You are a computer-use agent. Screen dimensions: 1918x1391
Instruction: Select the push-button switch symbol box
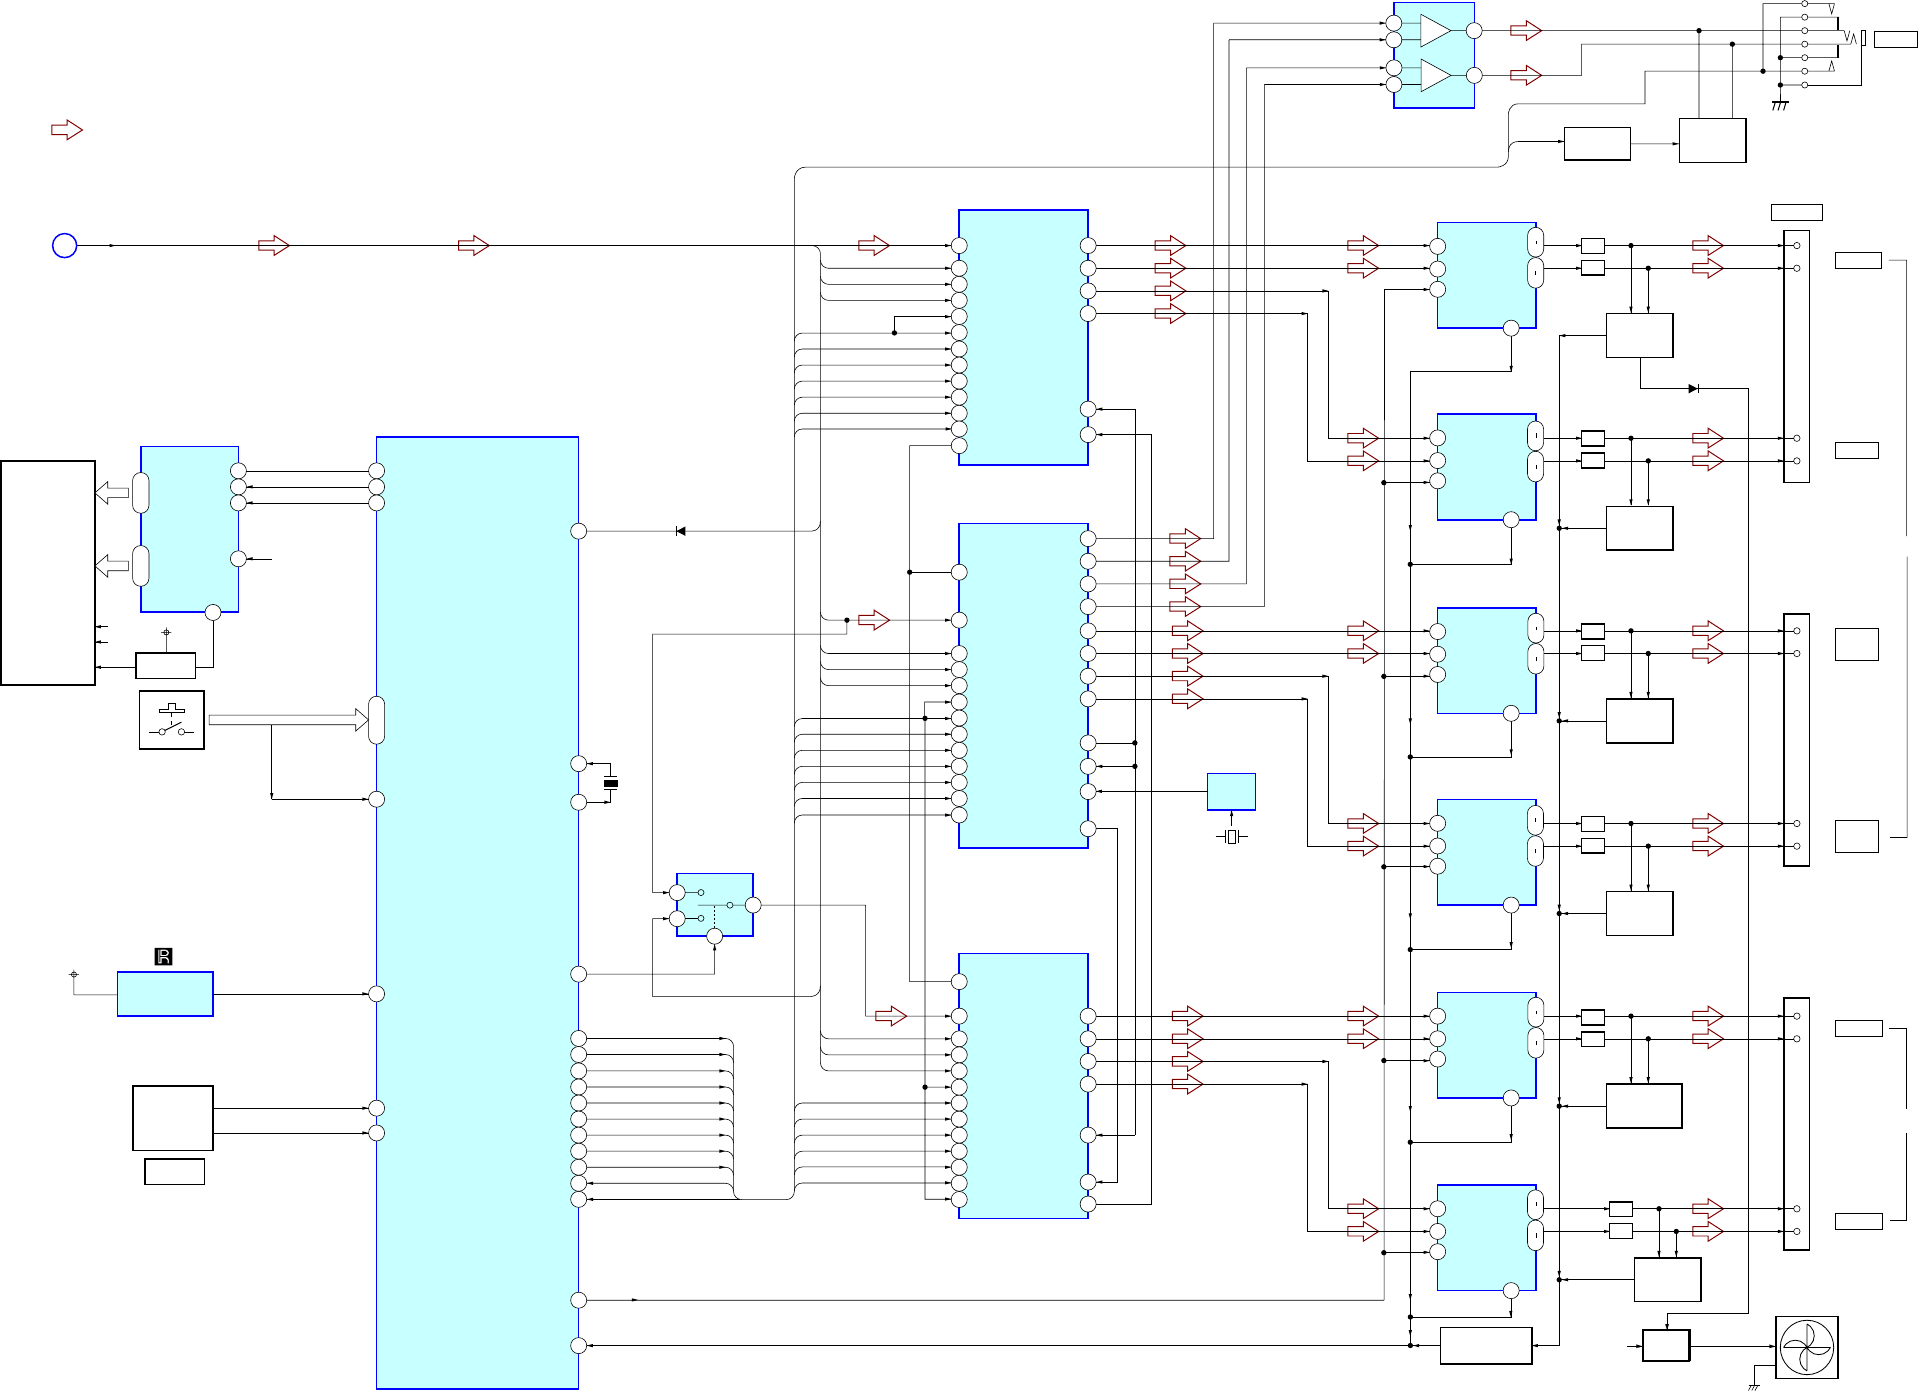point(172,720)
